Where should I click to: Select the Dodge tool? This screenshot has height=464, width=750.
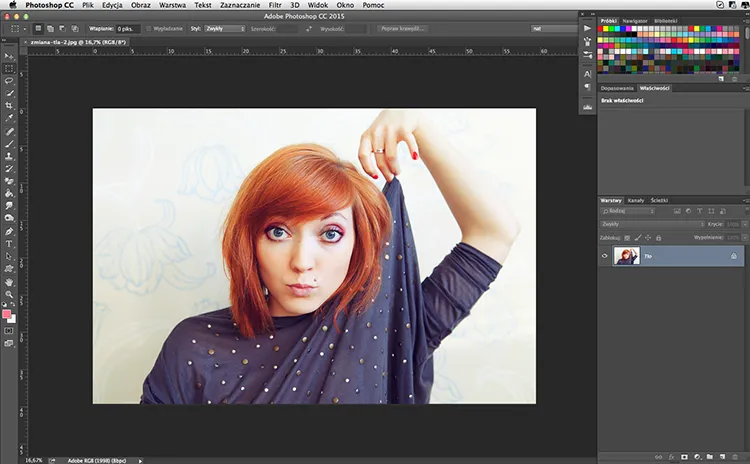click(9, 218)
